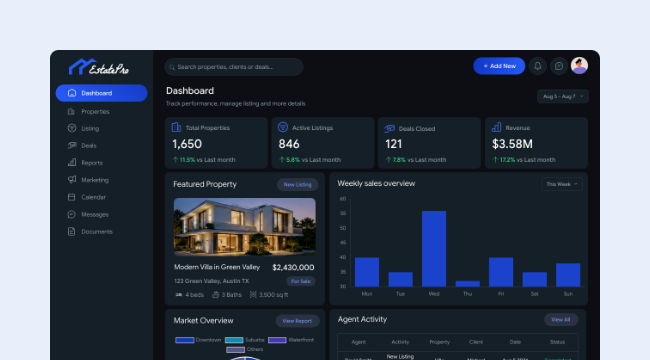Click the For Sale tag

pos(301,281)
